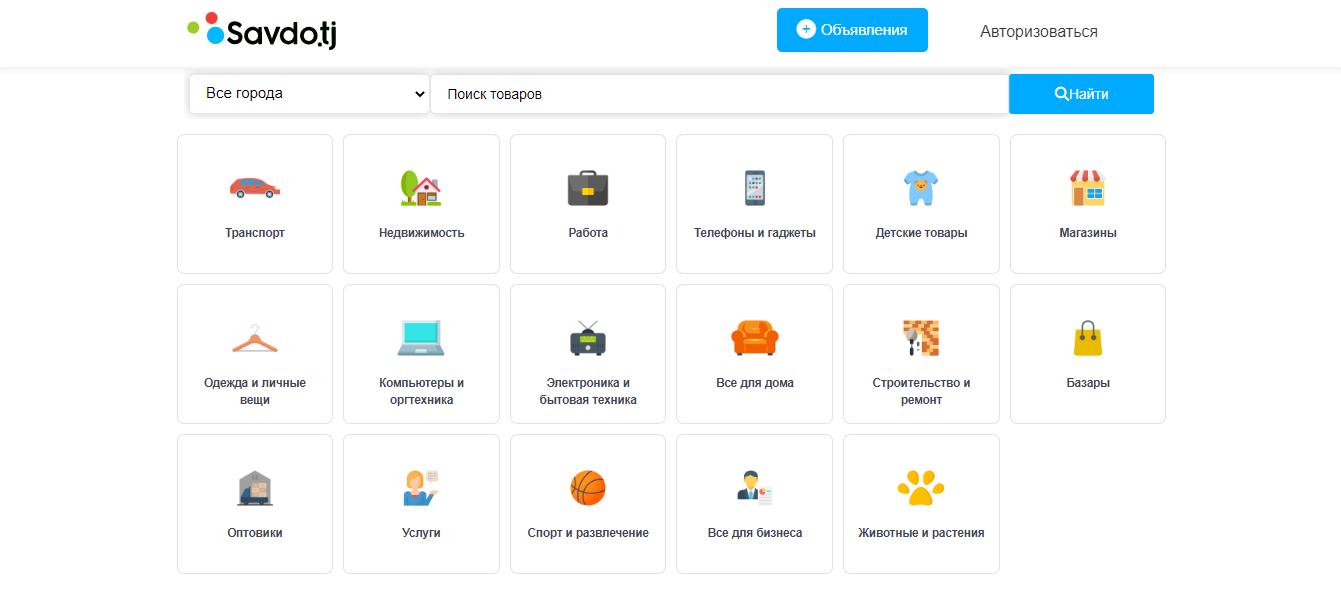Click the TV icon for Электроника и бытовая техника
This screenshot has height=609, width=1341.
(587, 337)
